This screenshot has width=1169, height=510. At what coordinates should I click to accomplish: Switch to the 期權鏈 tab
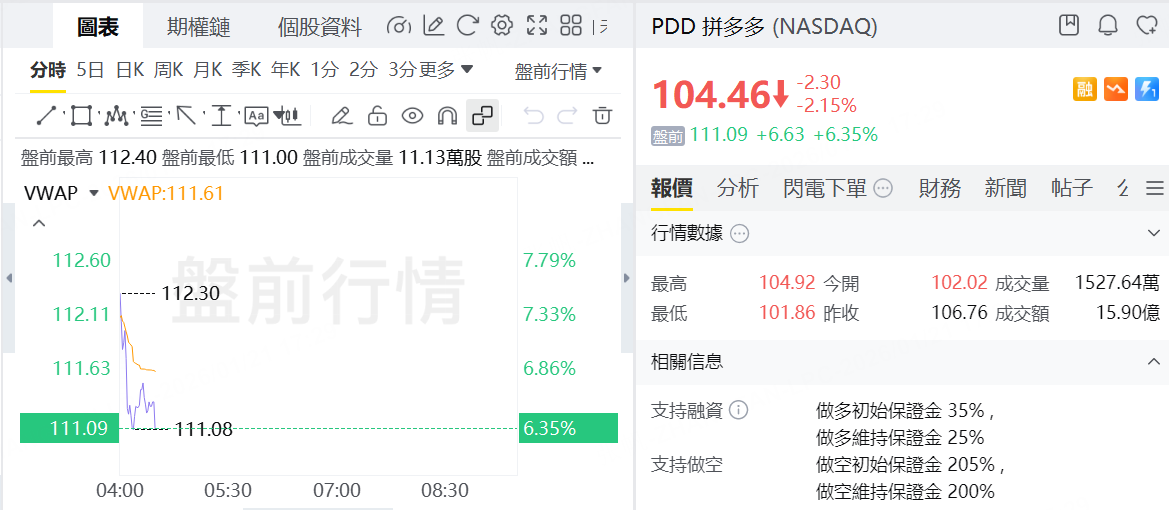coord(198,27)
